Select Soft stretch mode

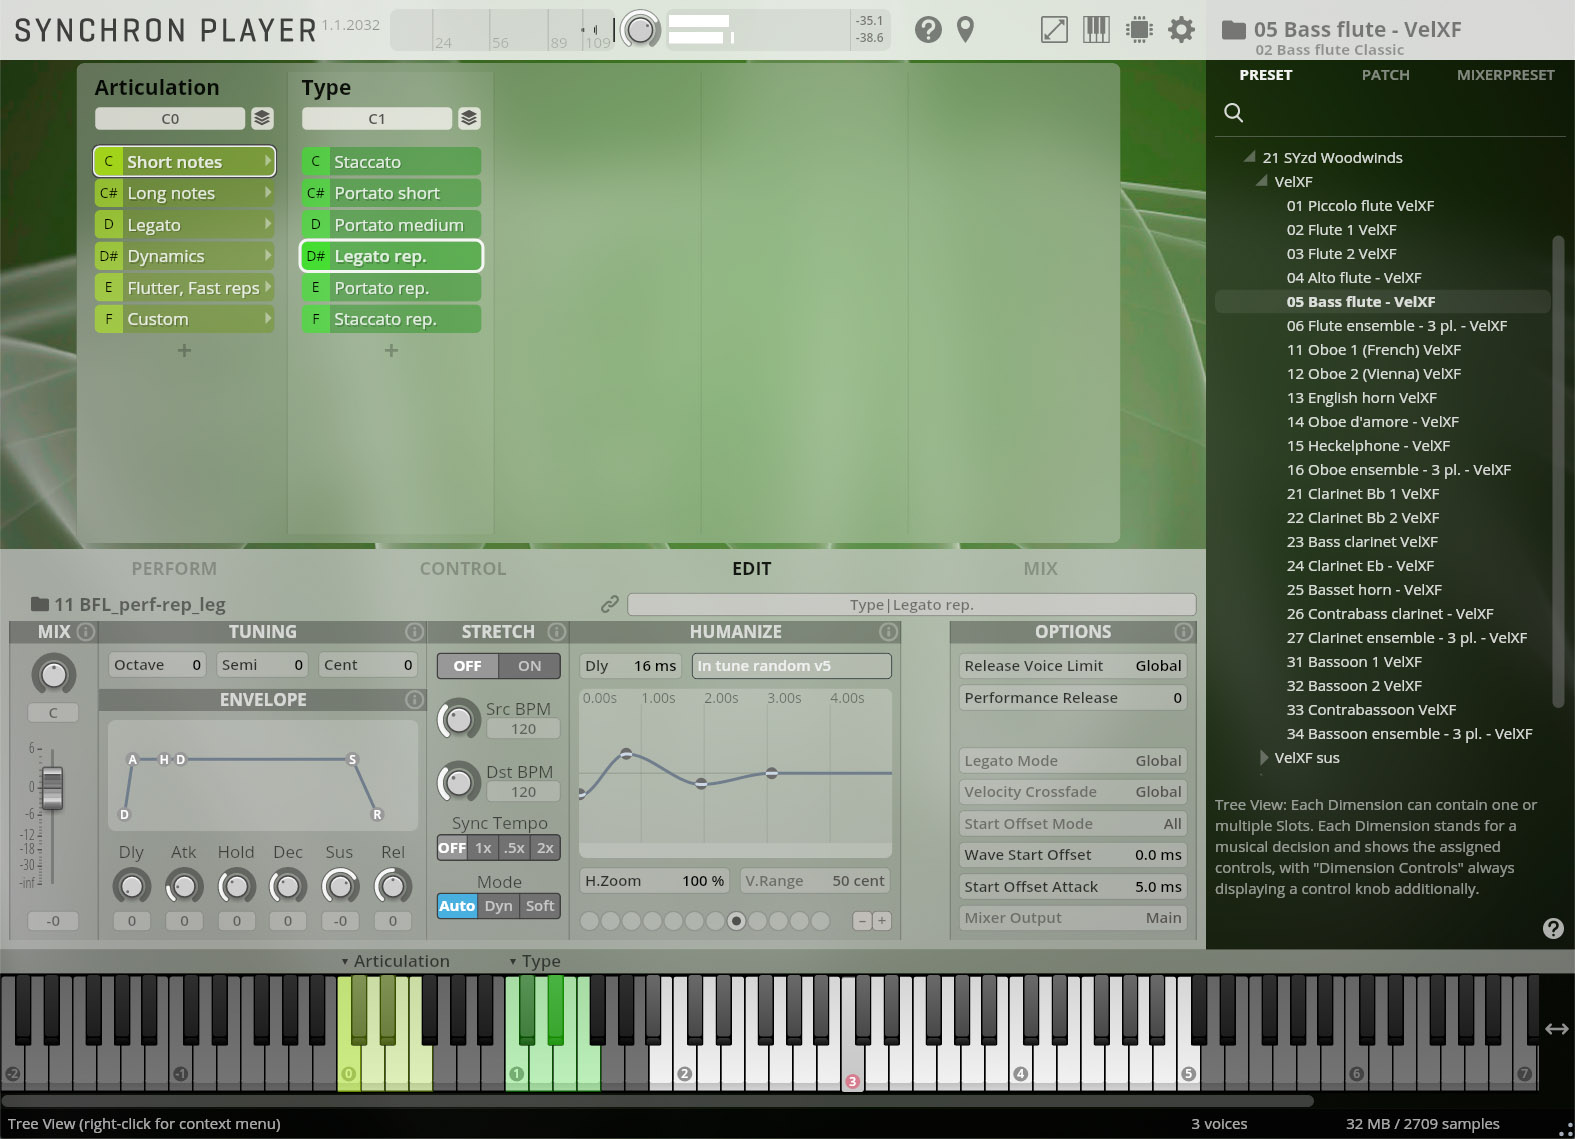pos(540,906)
